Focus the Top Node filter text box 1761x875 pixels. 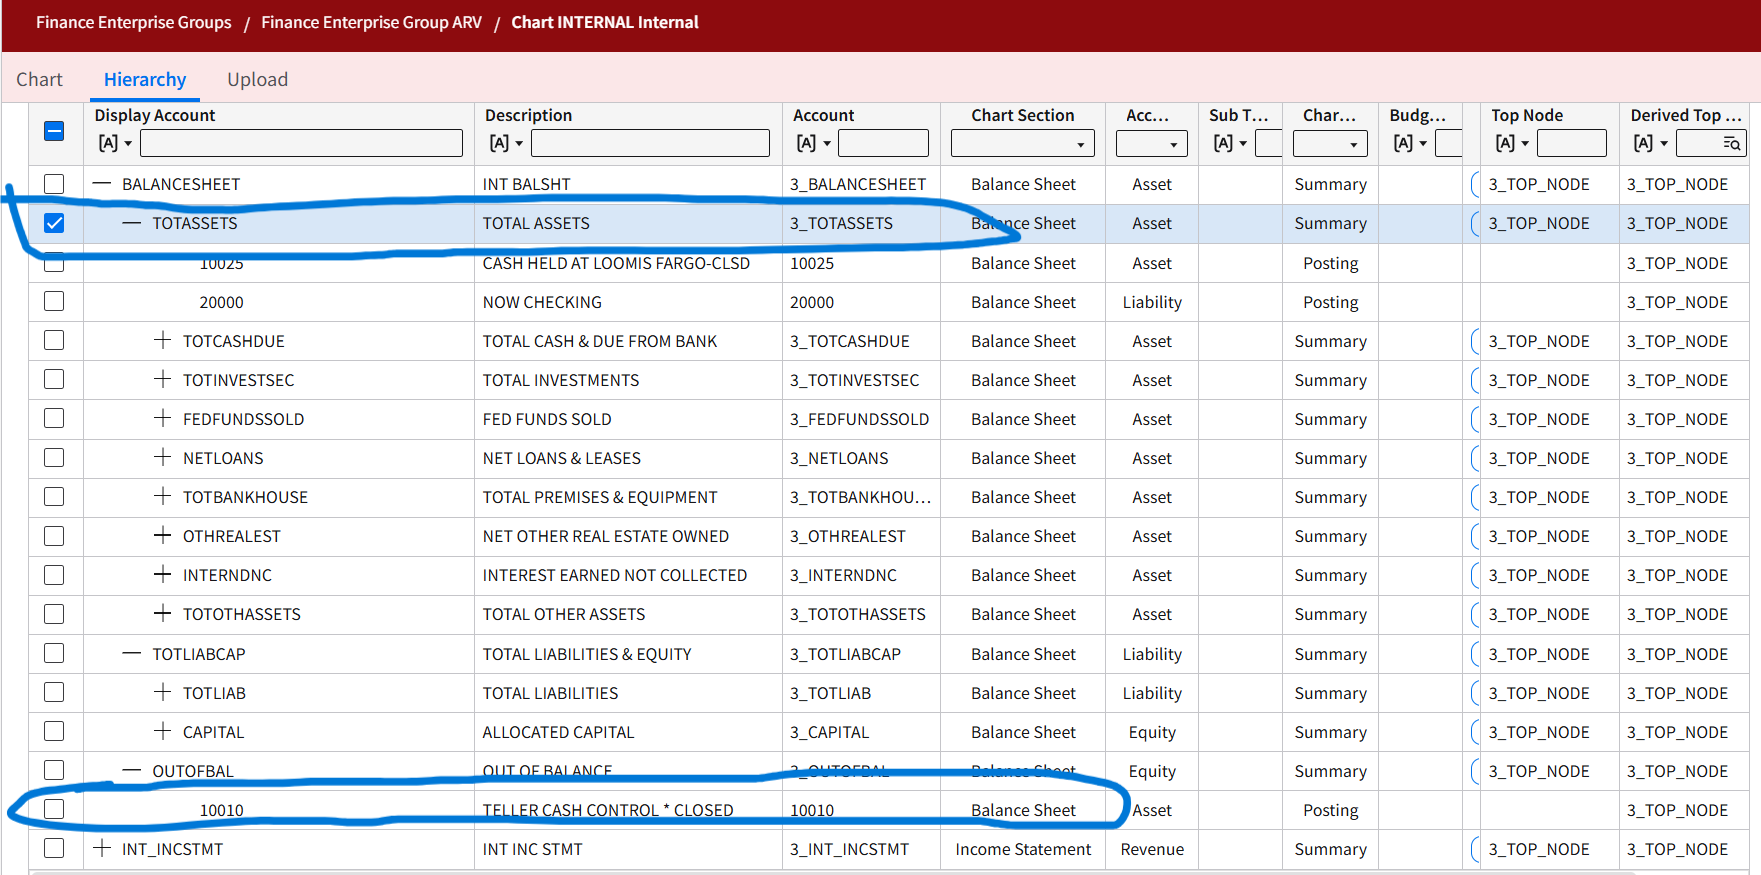pyautogui.click(x=1571, y=143)
